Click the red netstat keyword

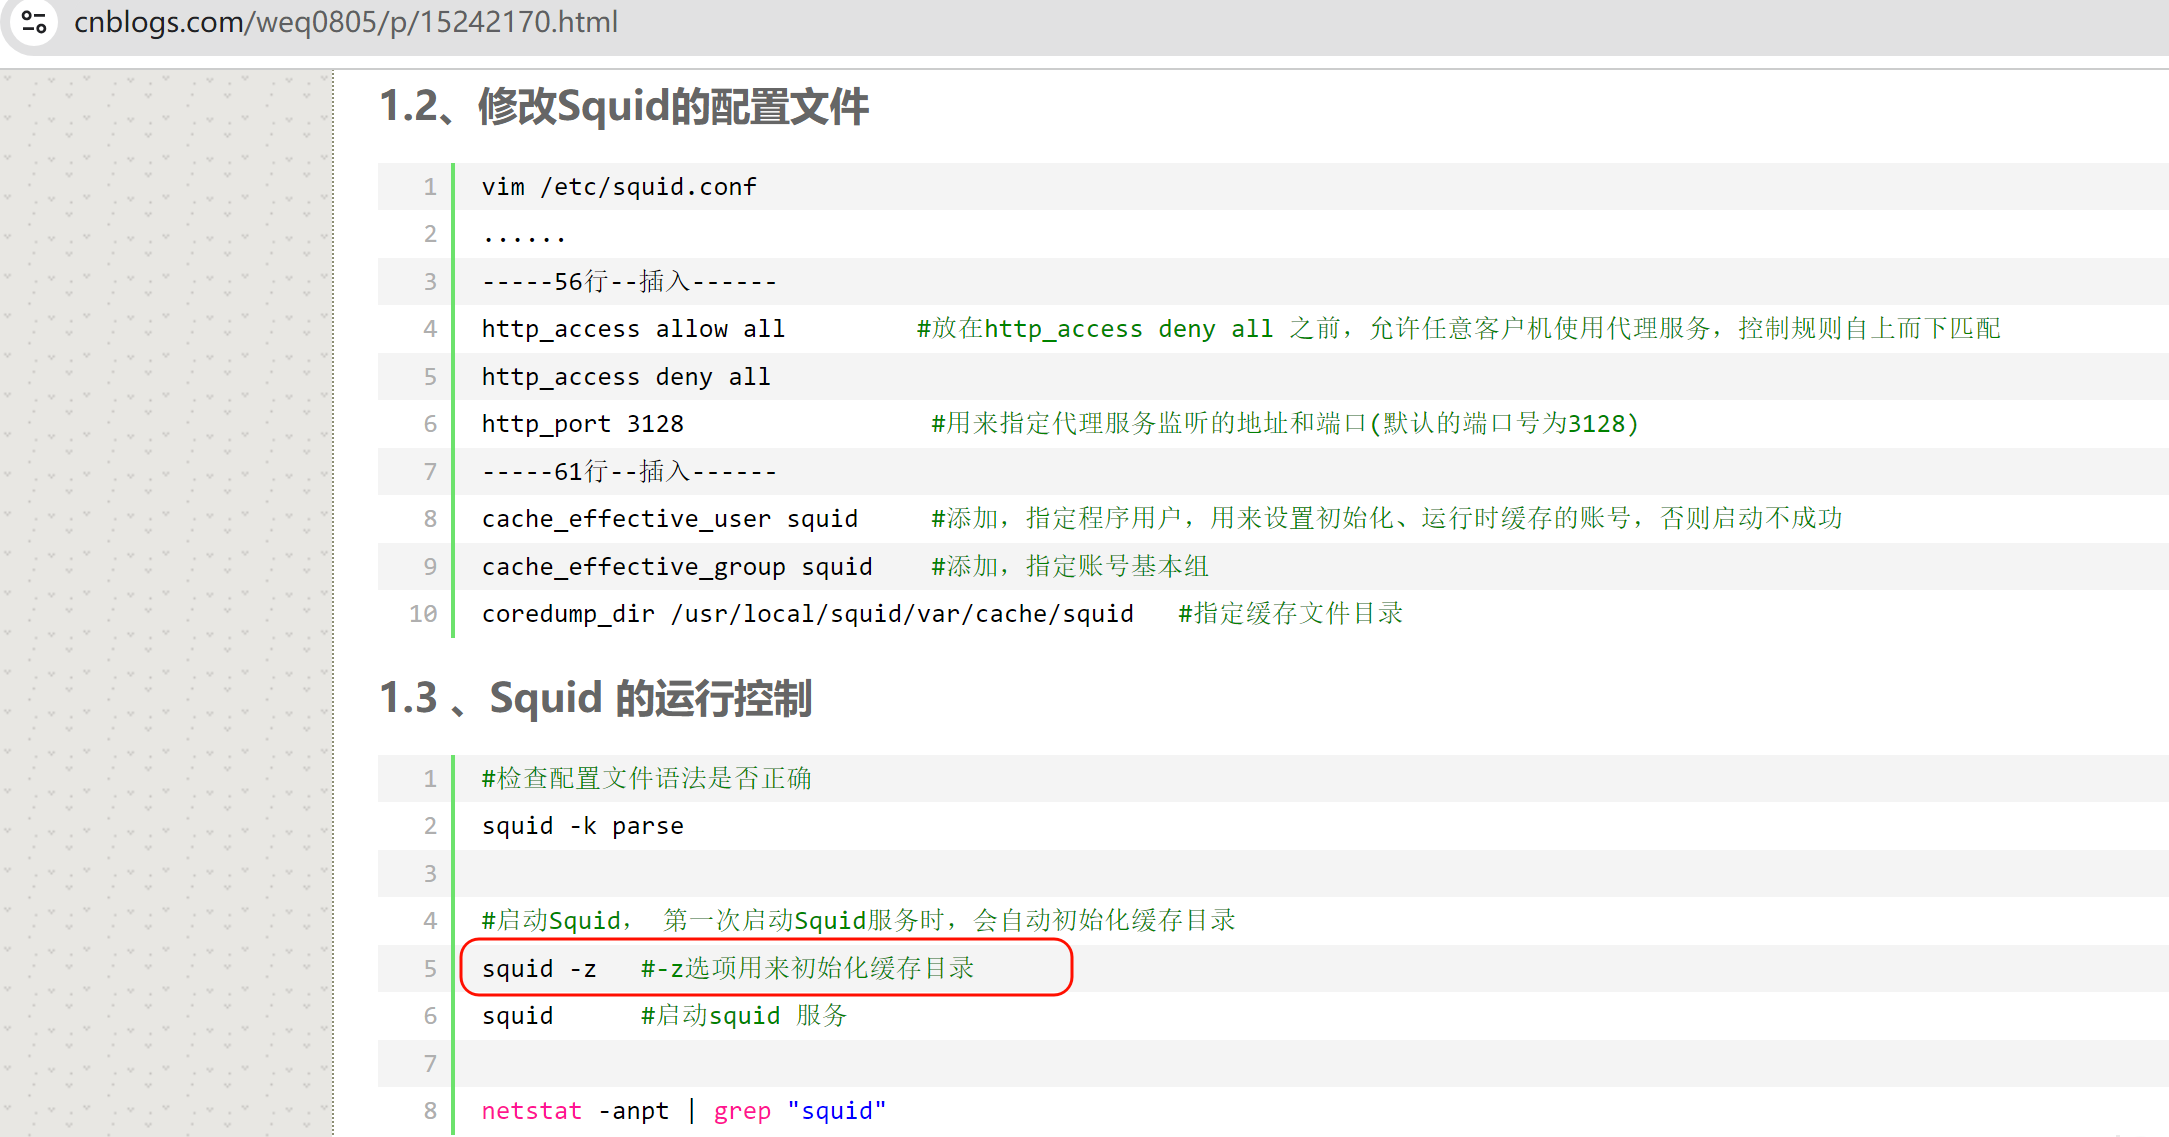click(x=531, y=1111)
